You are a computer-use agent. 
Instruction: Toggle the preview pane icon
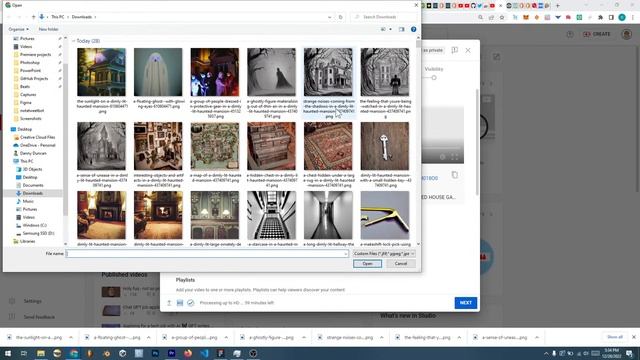(x=402, y=29)
